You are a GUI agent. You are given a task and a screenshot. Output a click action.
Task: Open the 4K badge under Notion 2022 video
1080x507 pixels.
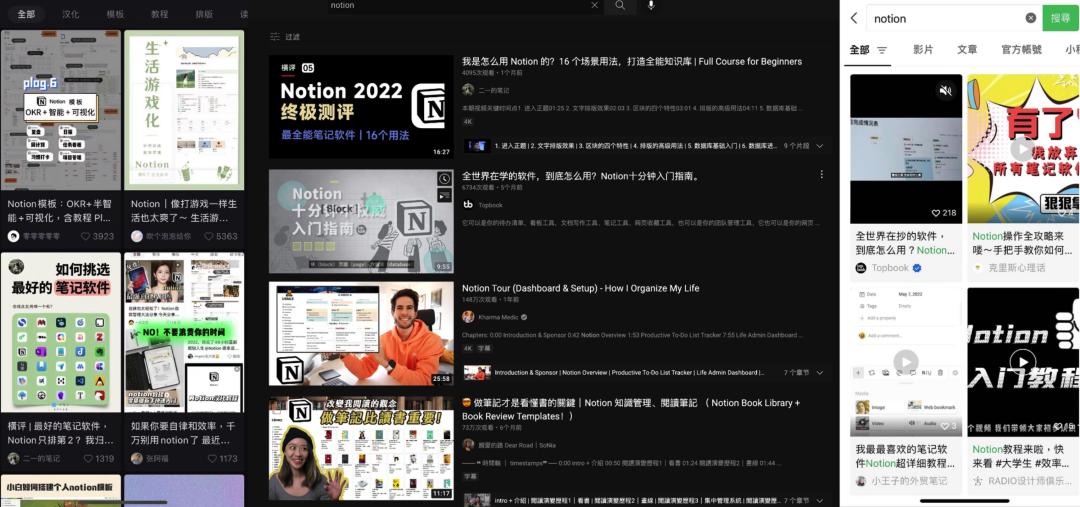click(468, 121)
